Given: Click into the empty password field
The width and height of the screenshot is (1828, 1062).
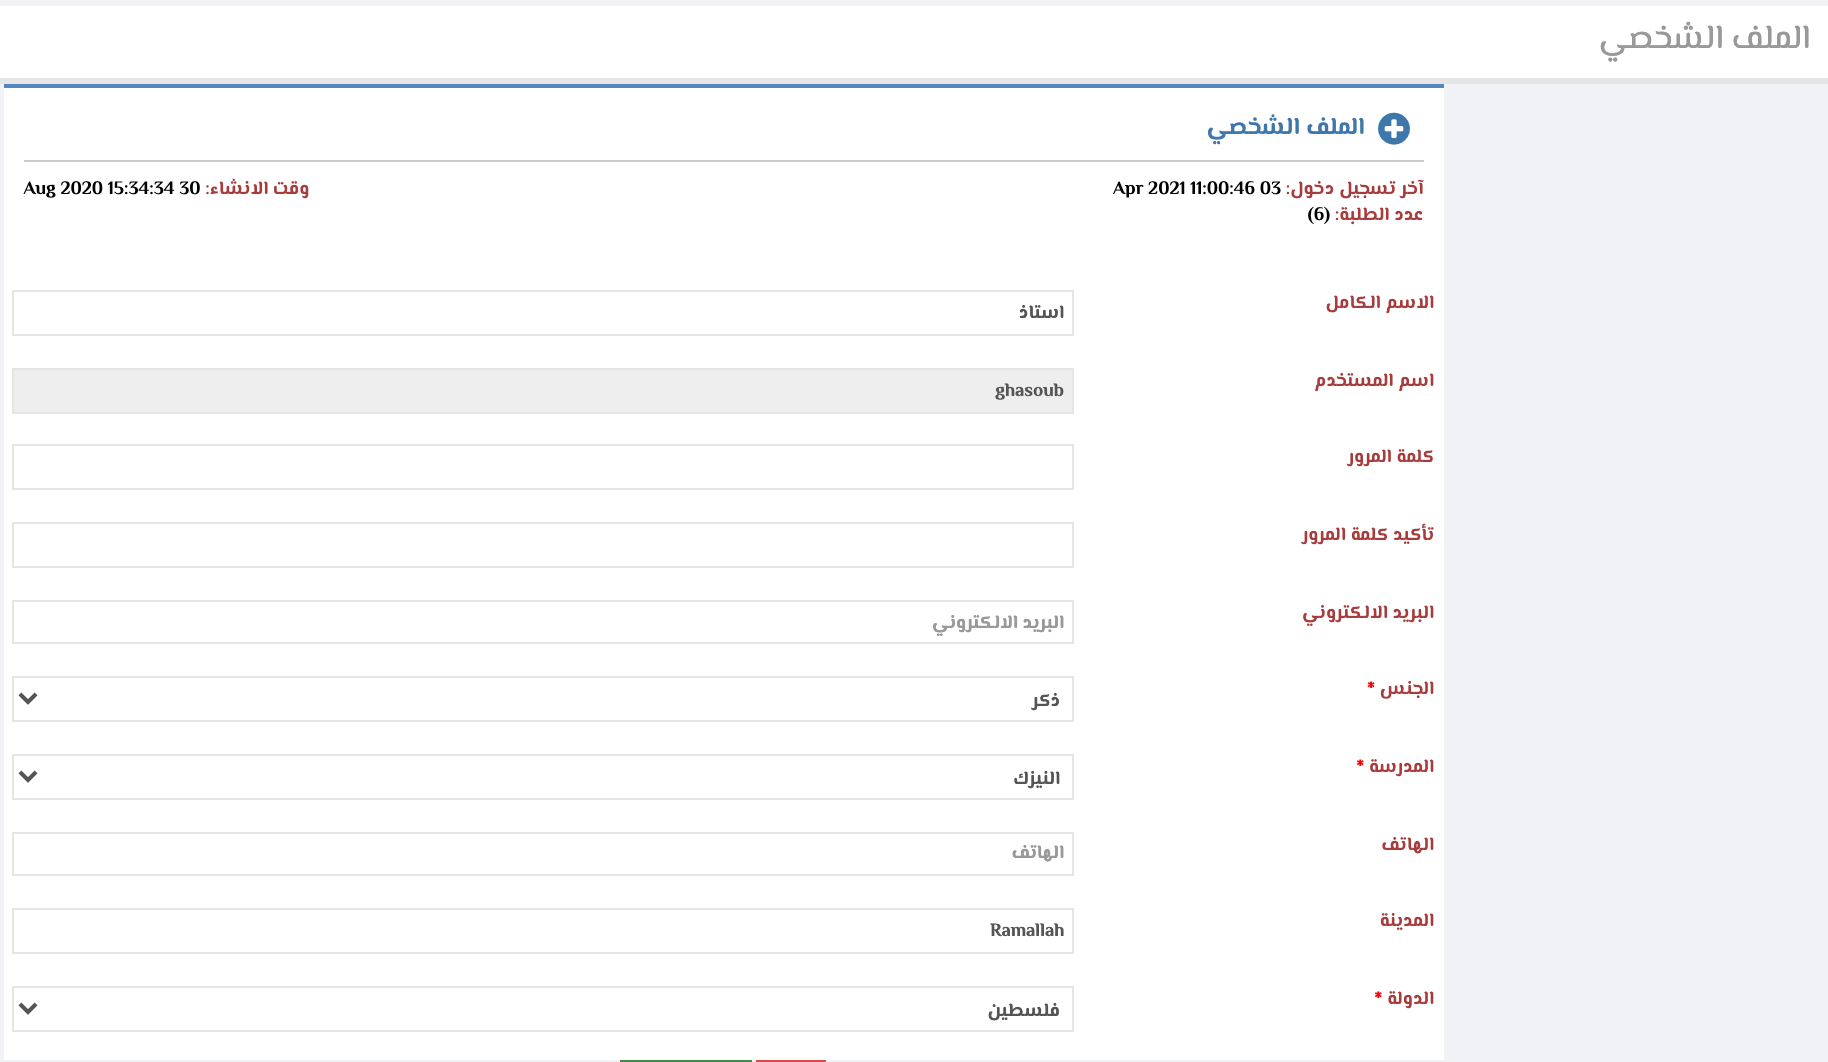Looking at the screenshot, I should [x=542, y=467].
